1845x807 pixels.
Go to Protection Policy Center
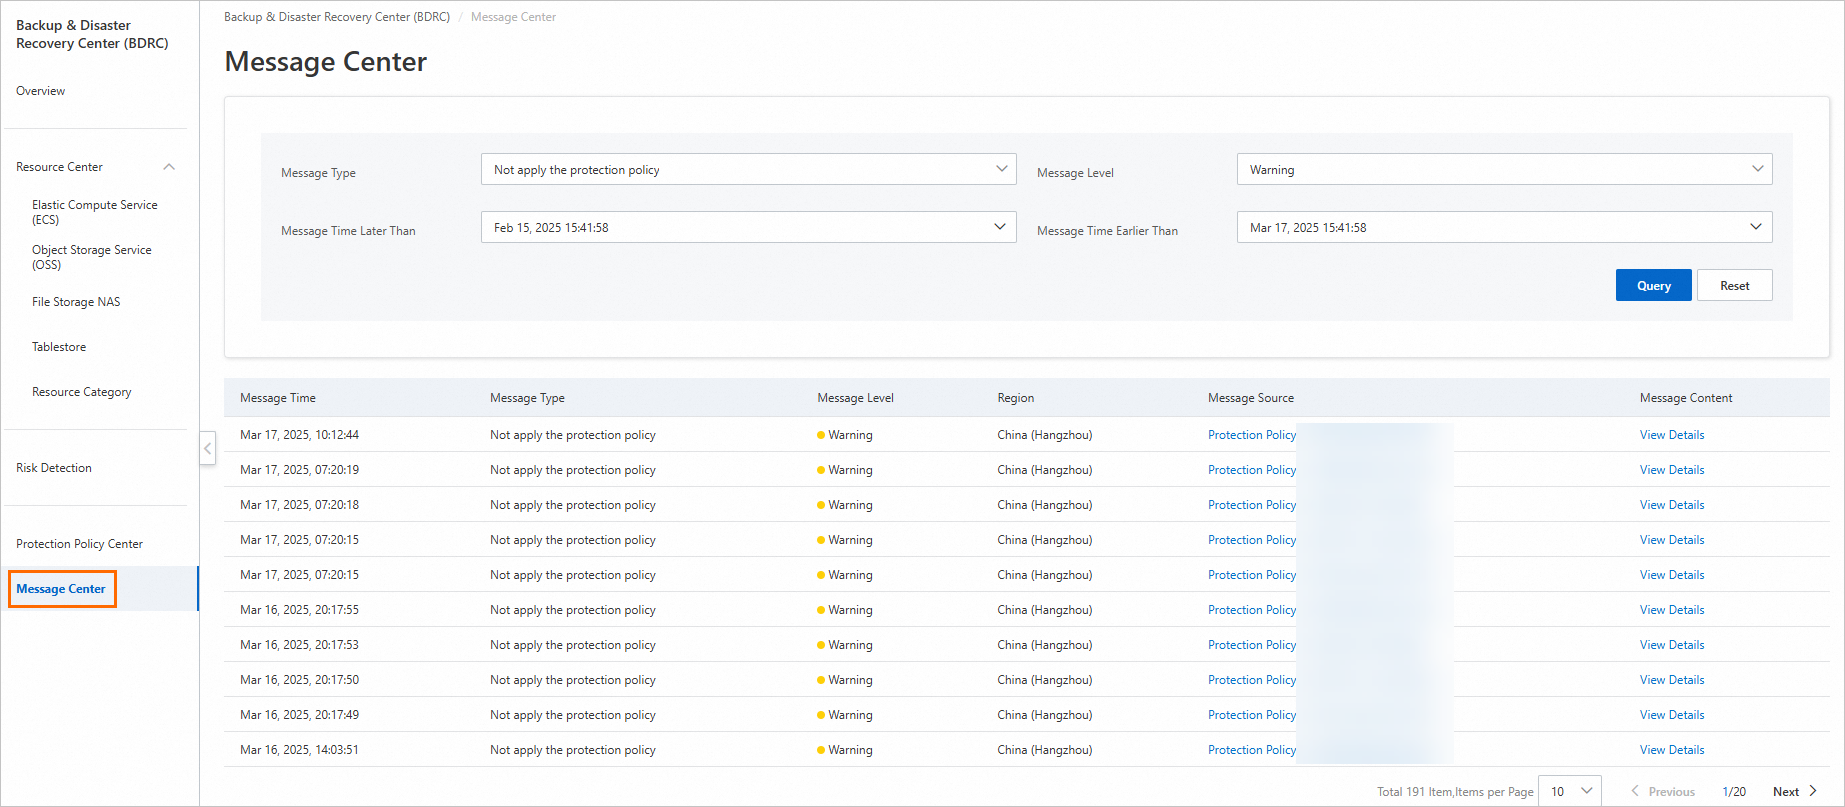coord(79,544)
